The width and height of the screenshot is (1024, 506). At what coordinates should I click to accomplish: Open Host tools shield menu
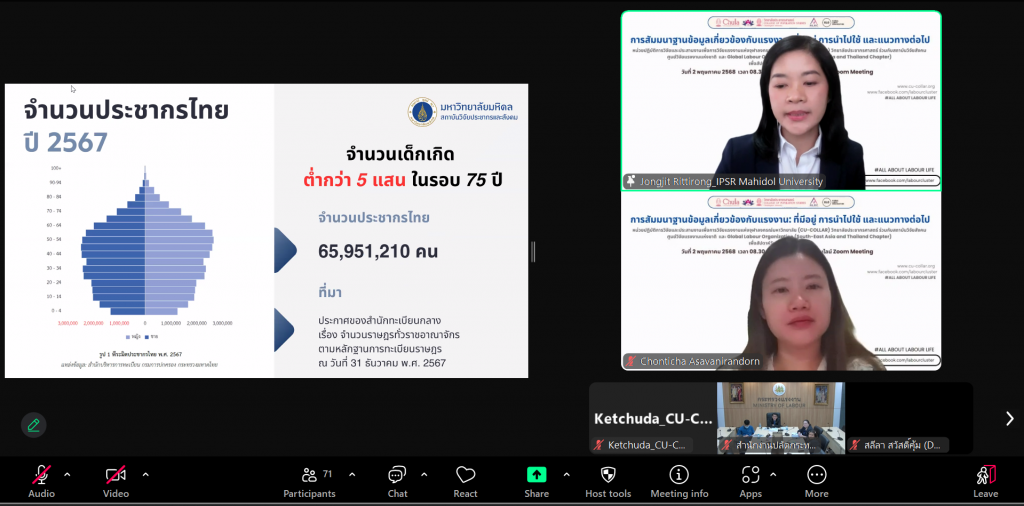click(608, 480)
